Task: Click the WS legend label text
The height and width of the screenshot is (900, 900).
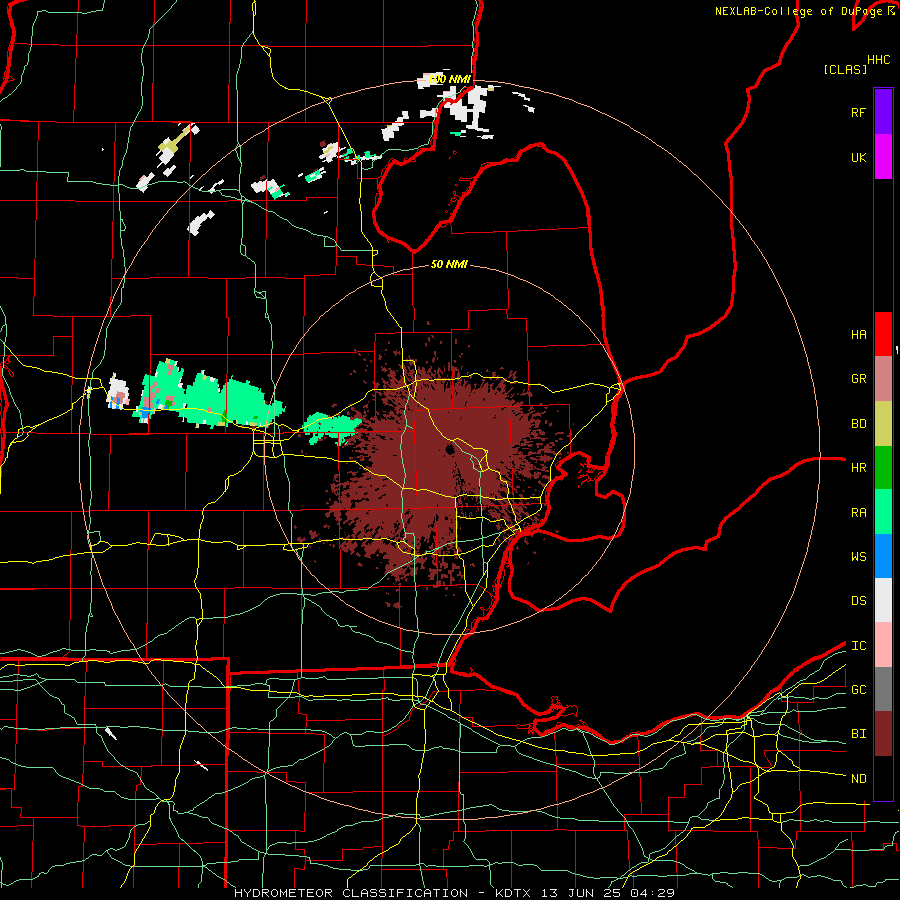Action: (x=858, y=557)
